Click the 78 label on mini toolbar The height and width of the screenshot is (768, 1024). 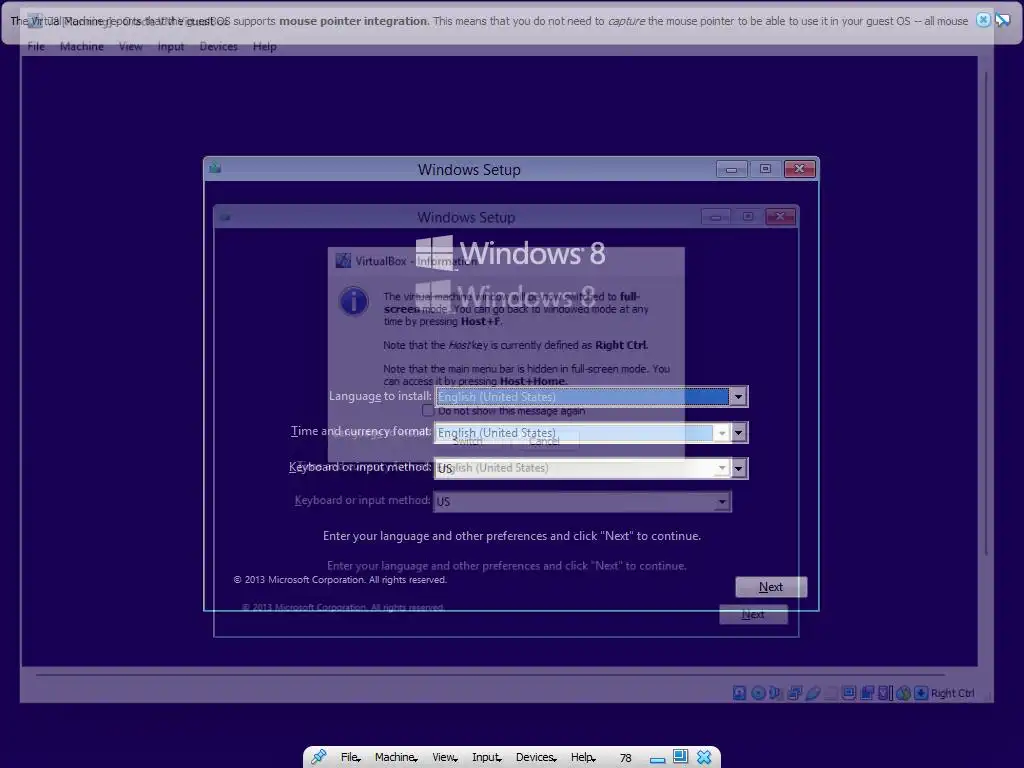[x=626, y=758]
